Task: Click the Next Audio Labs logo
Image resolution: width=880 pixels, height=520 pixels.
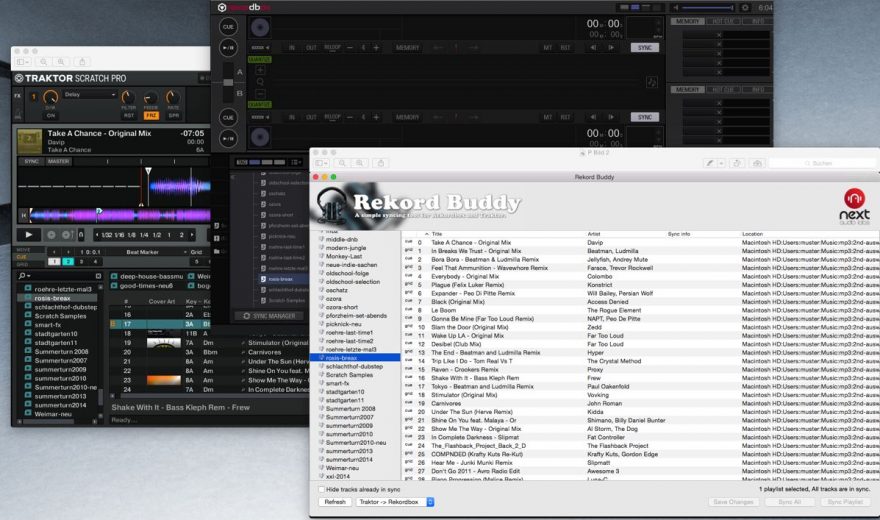Action: [x=854, y=203]
